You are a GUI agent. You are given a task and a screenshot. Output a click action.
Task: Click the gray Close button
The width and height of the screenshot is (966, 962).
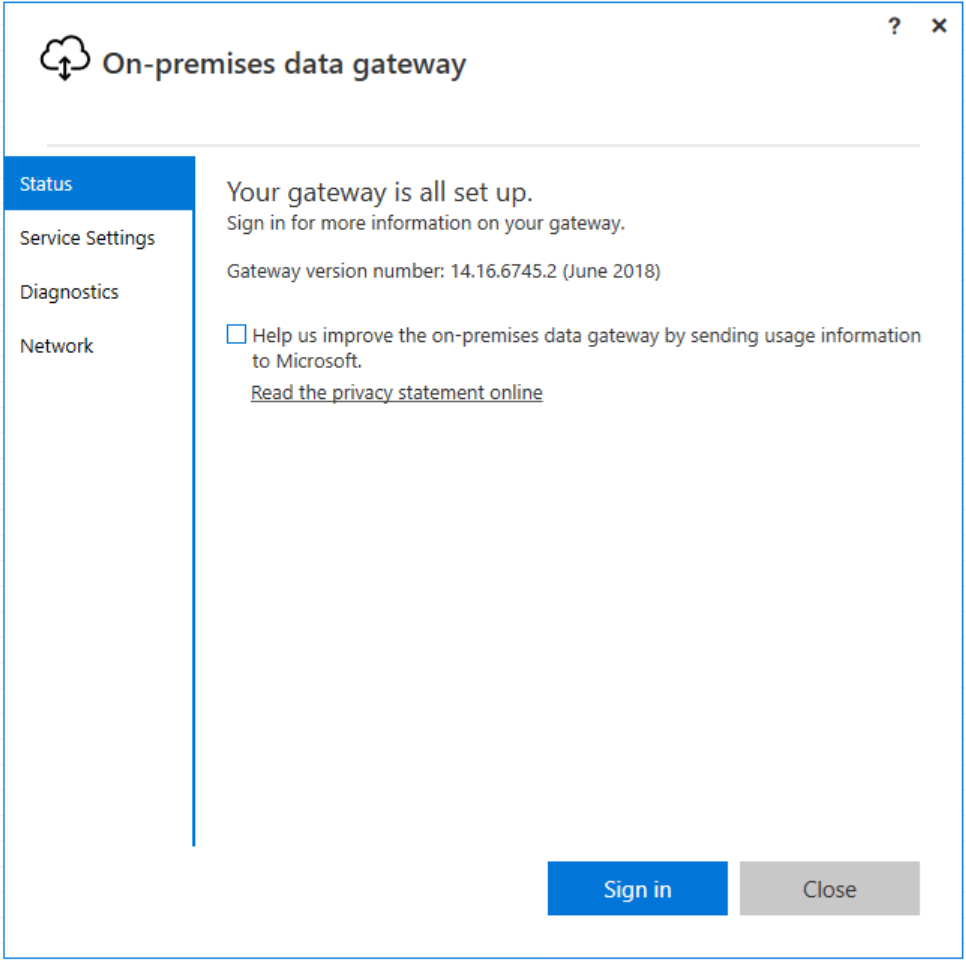coord(829,889)
